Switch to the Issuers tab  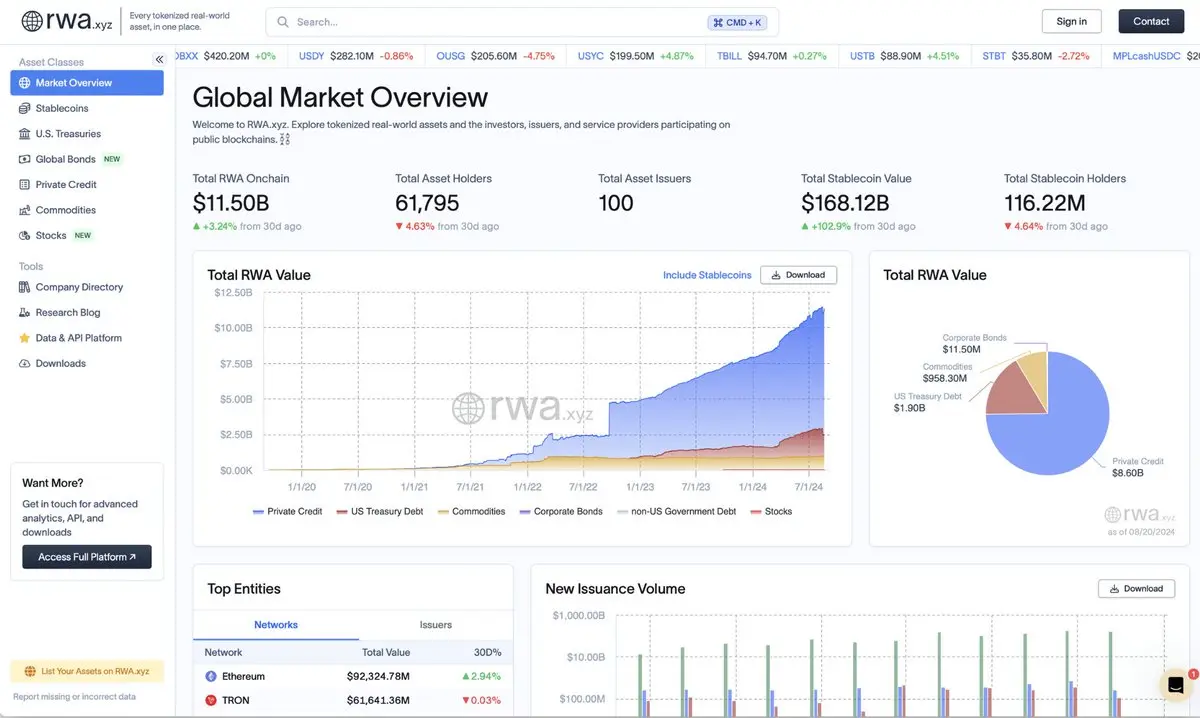point(435,625)
